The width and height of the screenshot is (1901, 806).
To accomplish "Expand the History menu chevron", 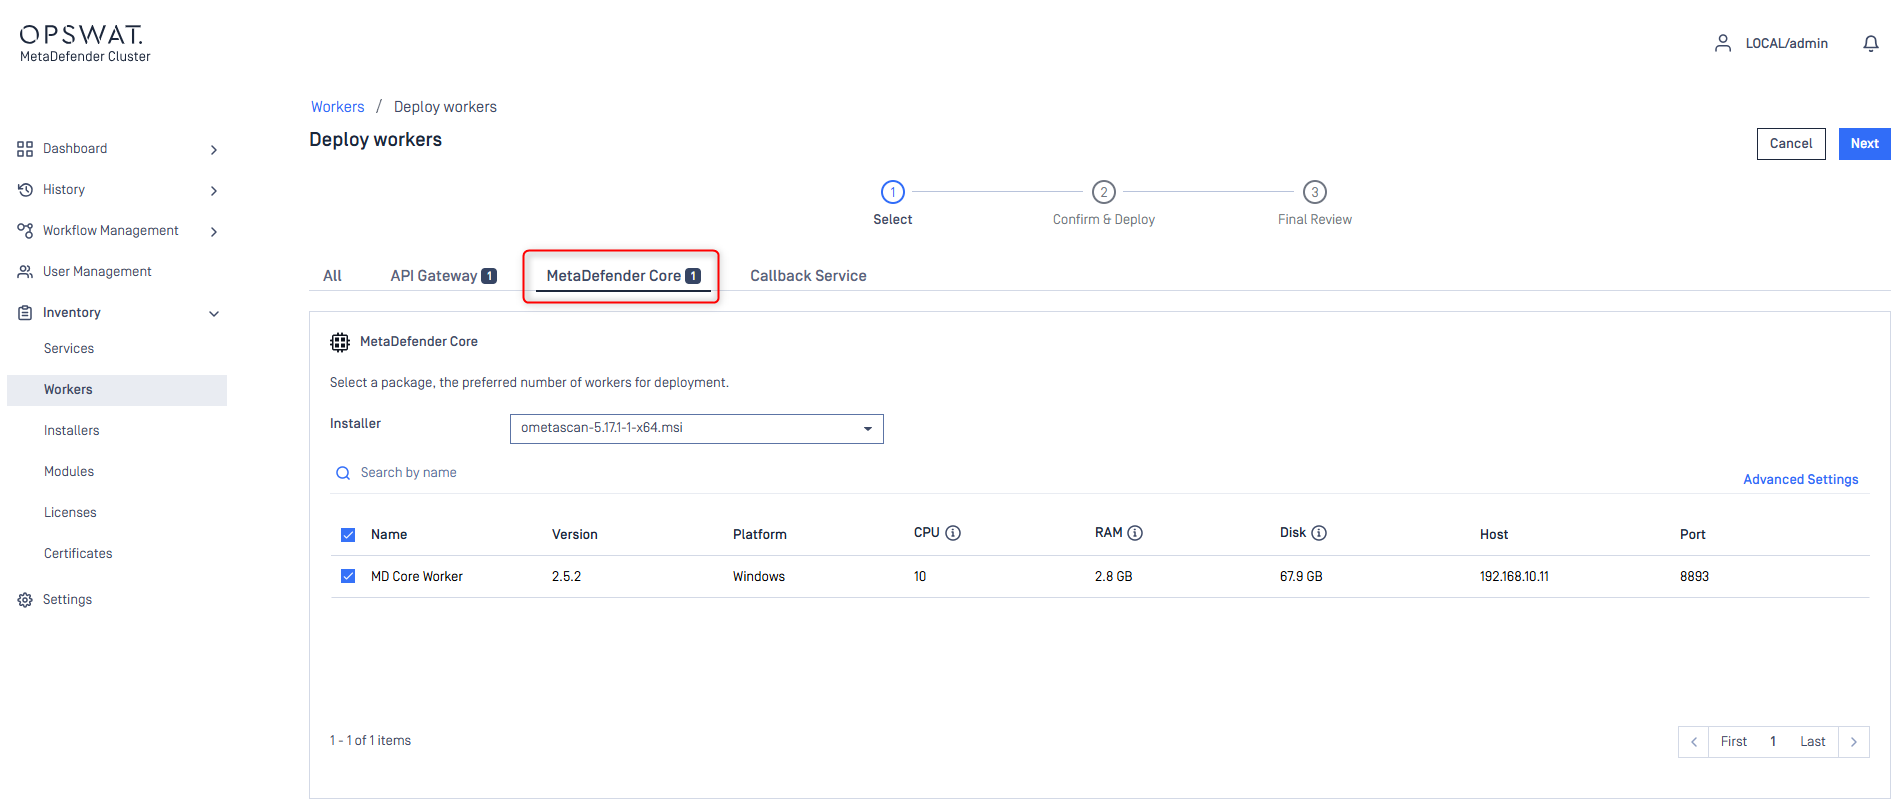I will pos(213,190).
